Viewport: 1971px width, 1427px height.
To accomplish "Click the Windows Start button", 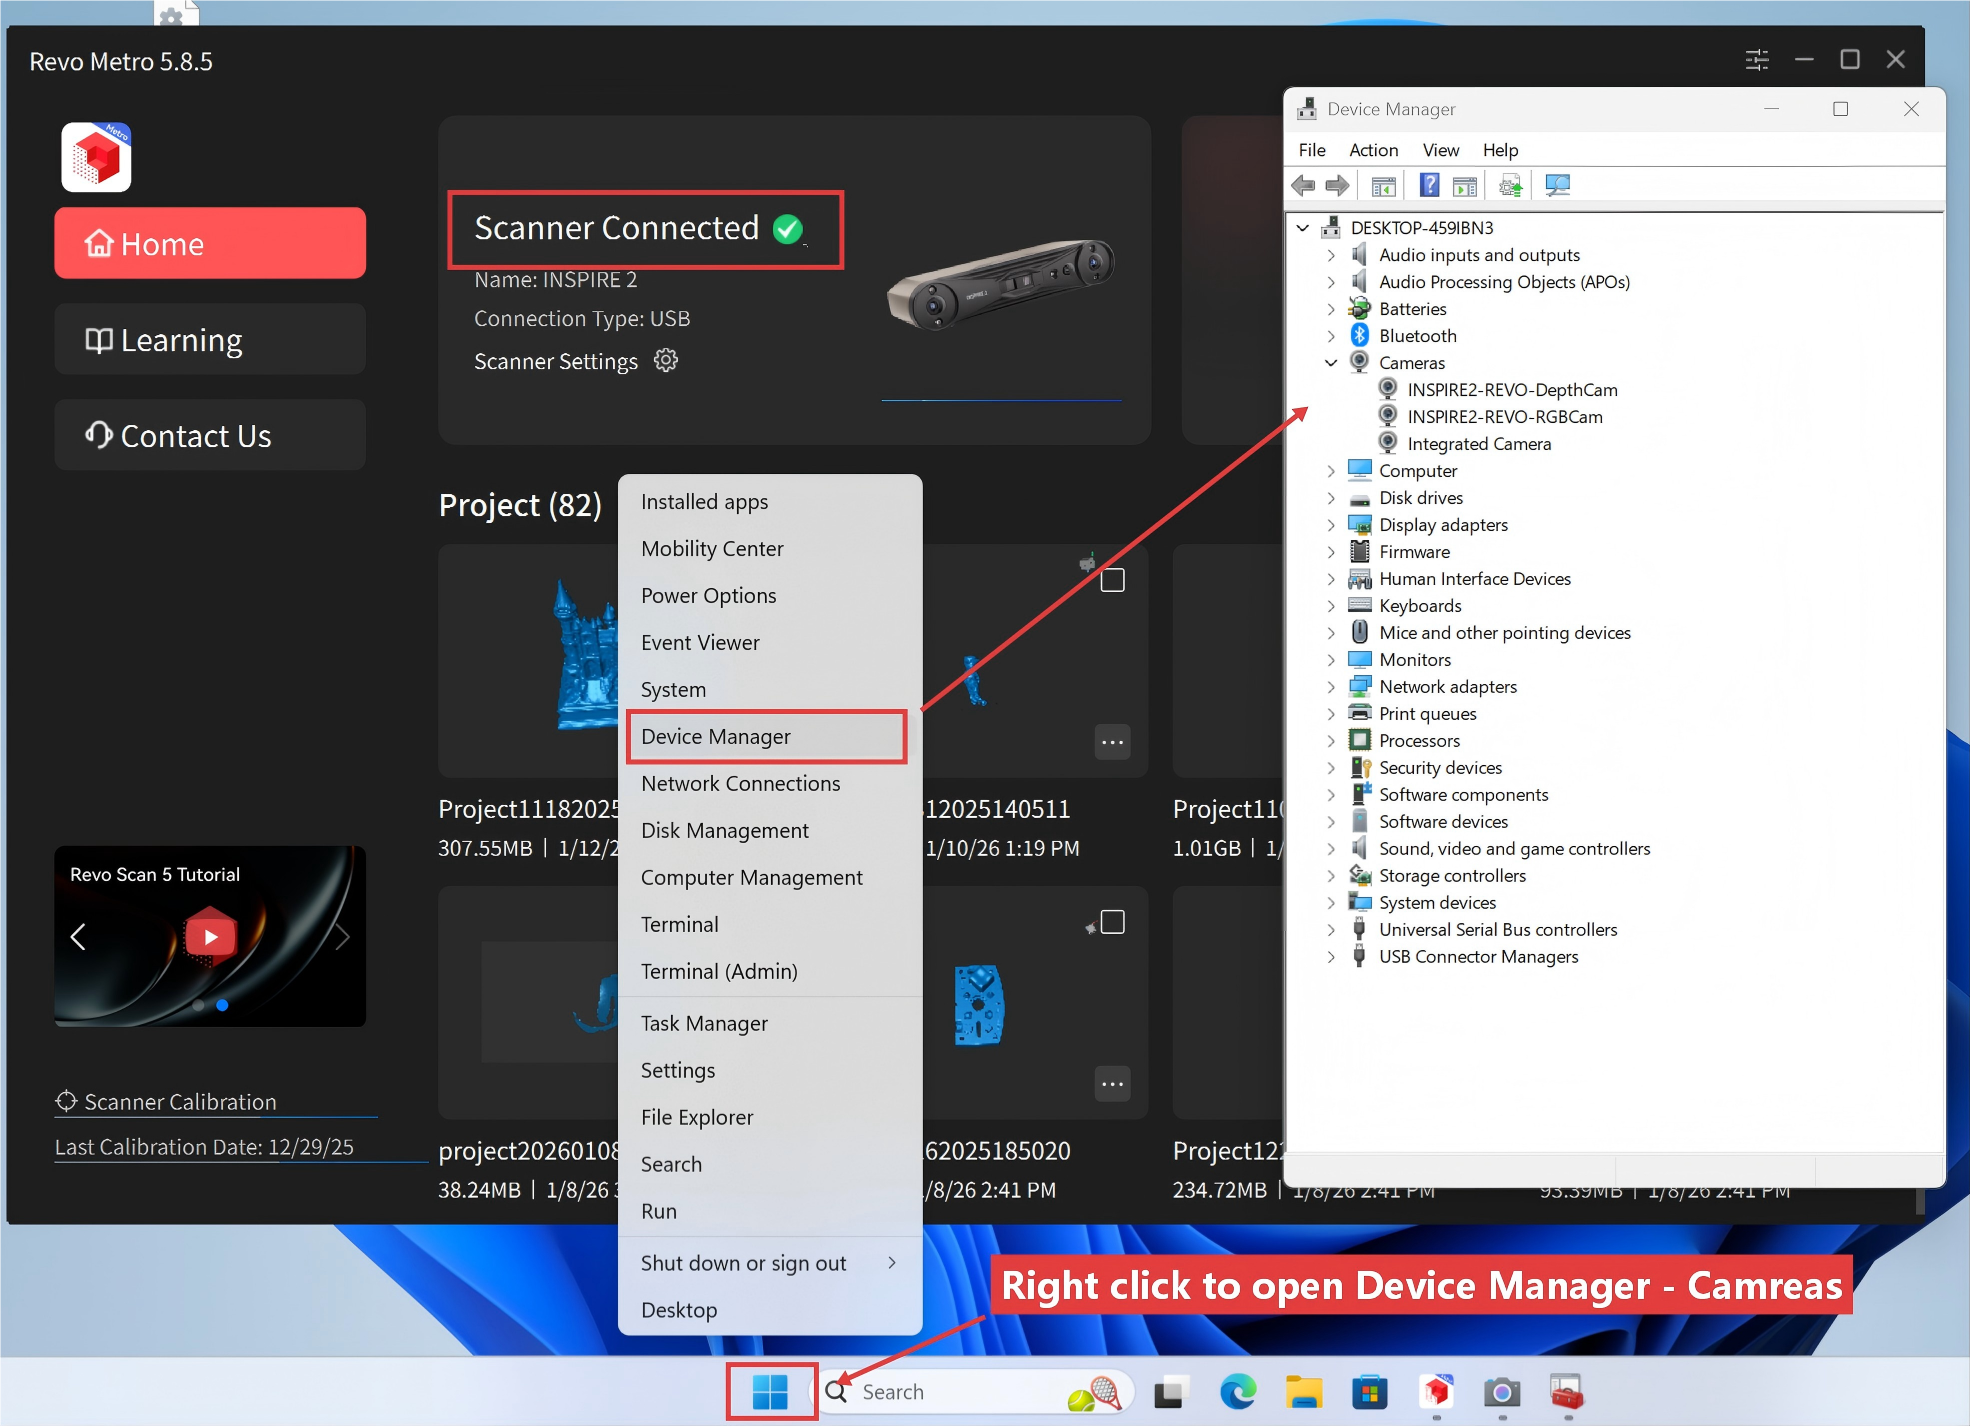I will tap(770, 1392).
